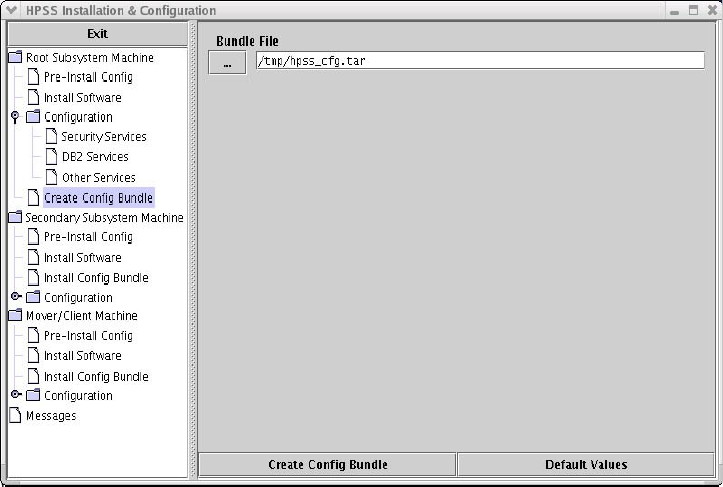The height and width of the screenshot is (487, 723).
Task: Open Security Services configuration
Action: [104, 137]
